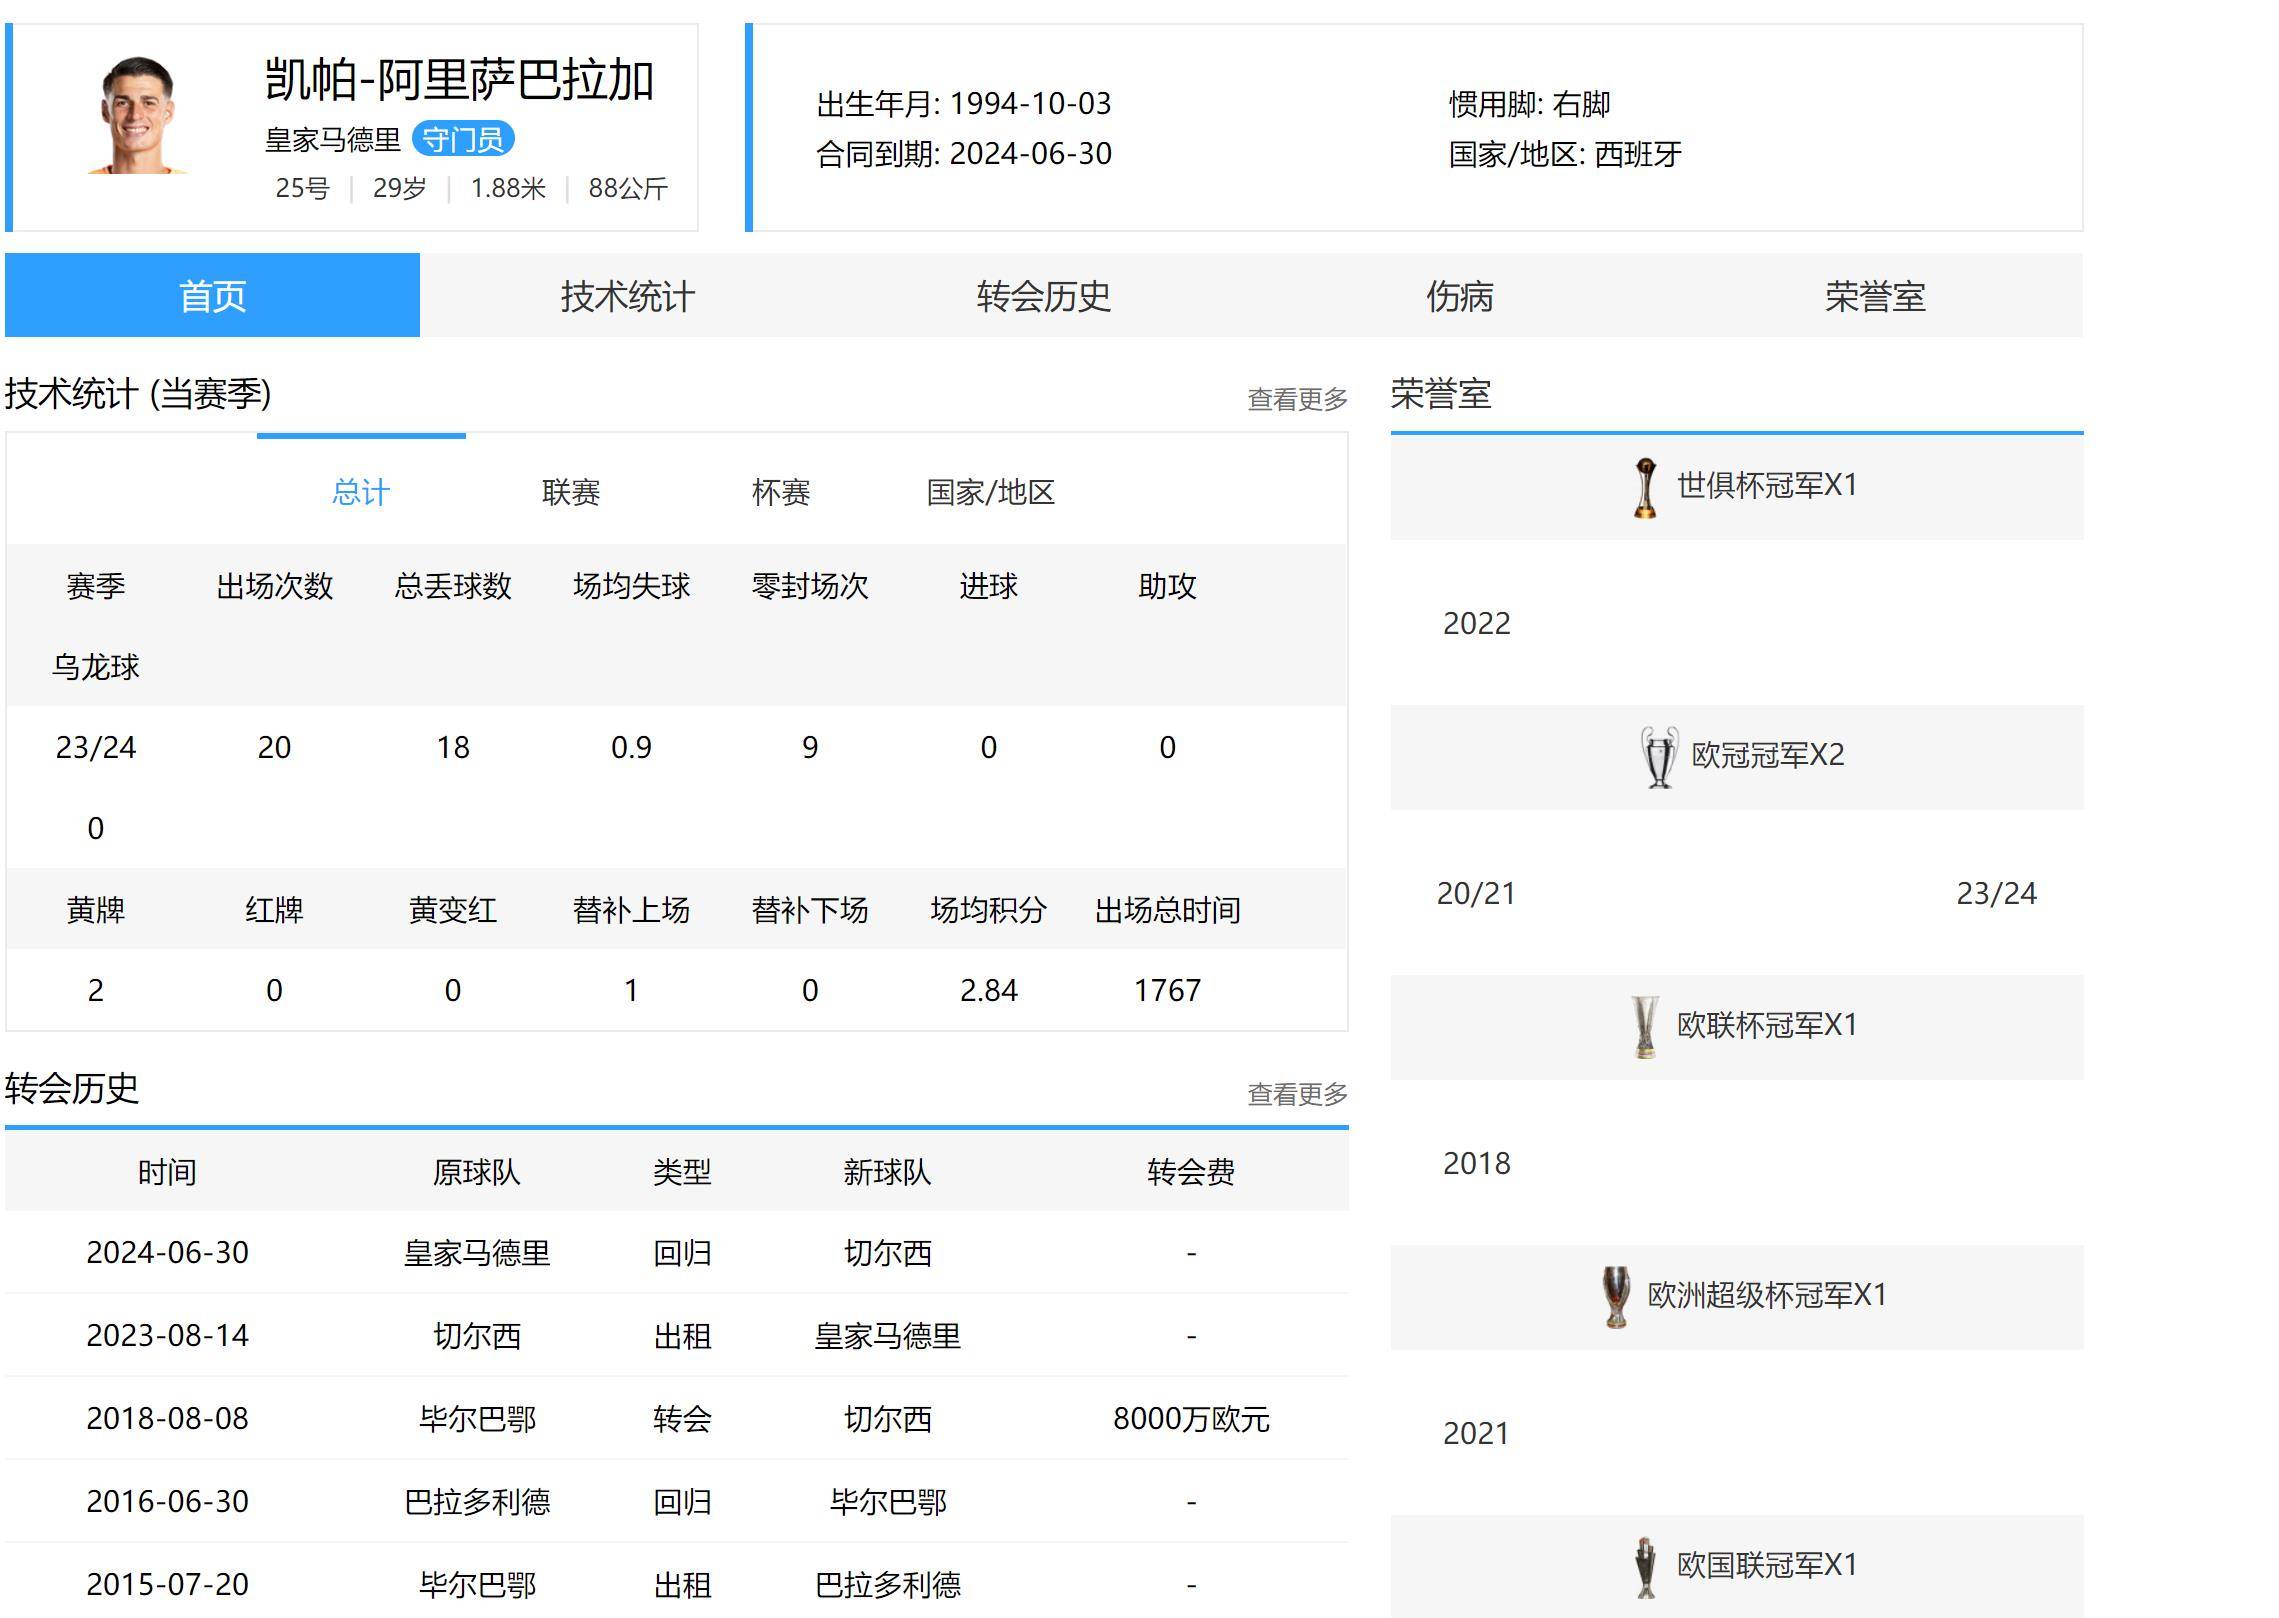
Task: Click the 2015-07-20 transfer date
Action: [x=168, y=1584]
